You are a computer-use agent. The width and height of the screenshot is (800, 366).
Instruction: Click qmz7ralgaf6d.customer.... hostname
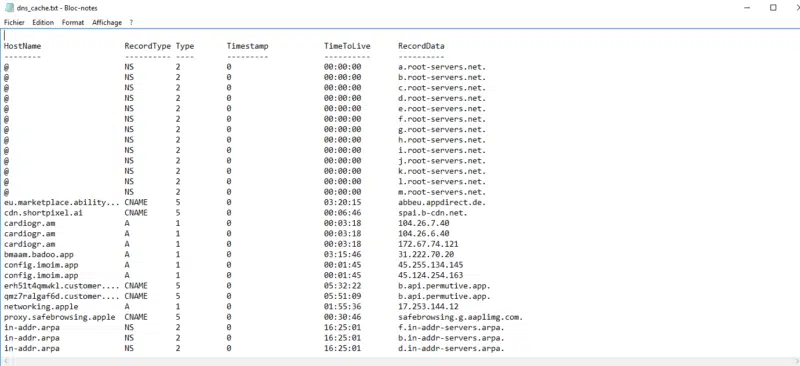62,296
